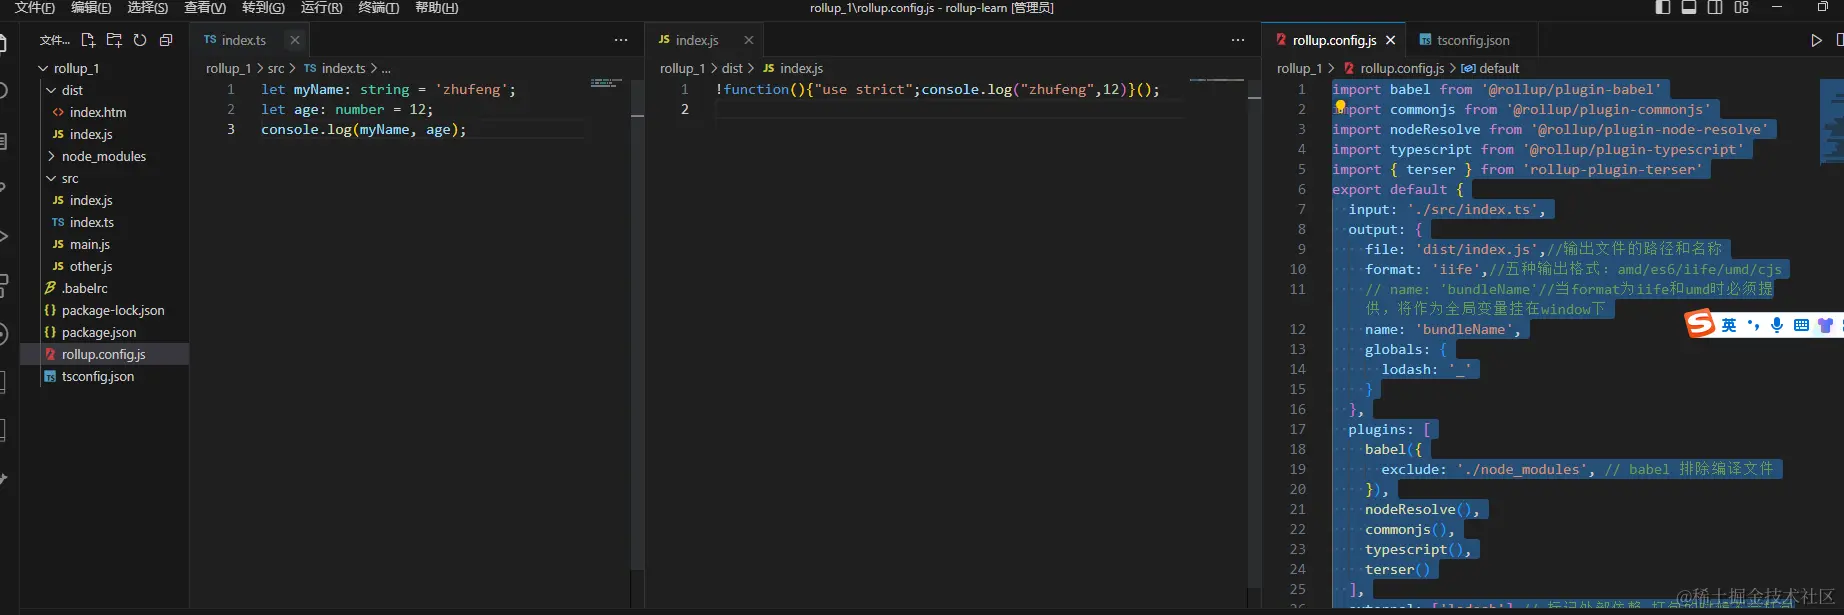The width and height of the screenshot is (1844, 615).
Task: Open index.htm in the dist folder
Action: (98, 112)
